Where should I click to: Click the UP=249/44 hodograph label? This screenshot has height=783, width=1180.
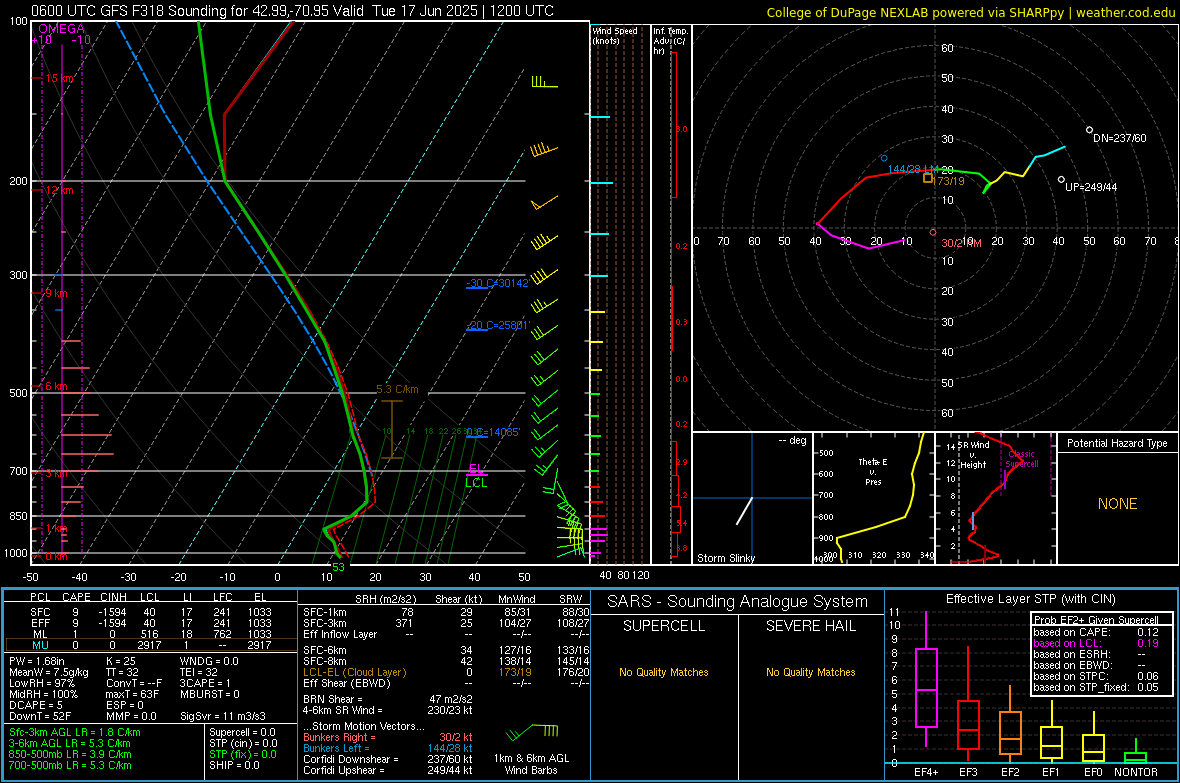pyautogui.click(x=1091, y=187)
